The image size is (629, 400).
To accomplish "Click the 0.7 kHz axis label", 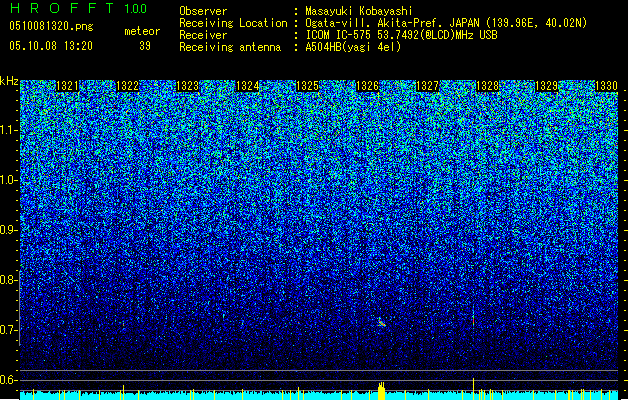I will [x=9, y=330].
